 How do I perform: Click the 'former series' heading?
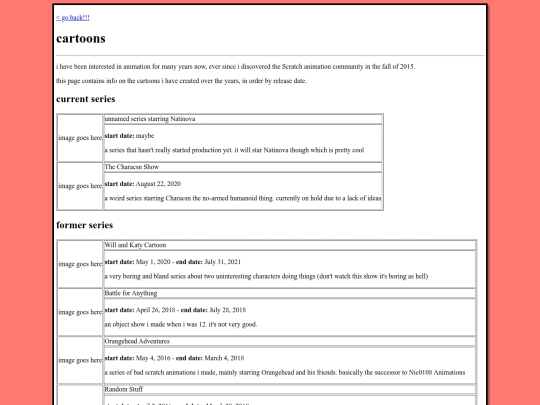(84, 225)
